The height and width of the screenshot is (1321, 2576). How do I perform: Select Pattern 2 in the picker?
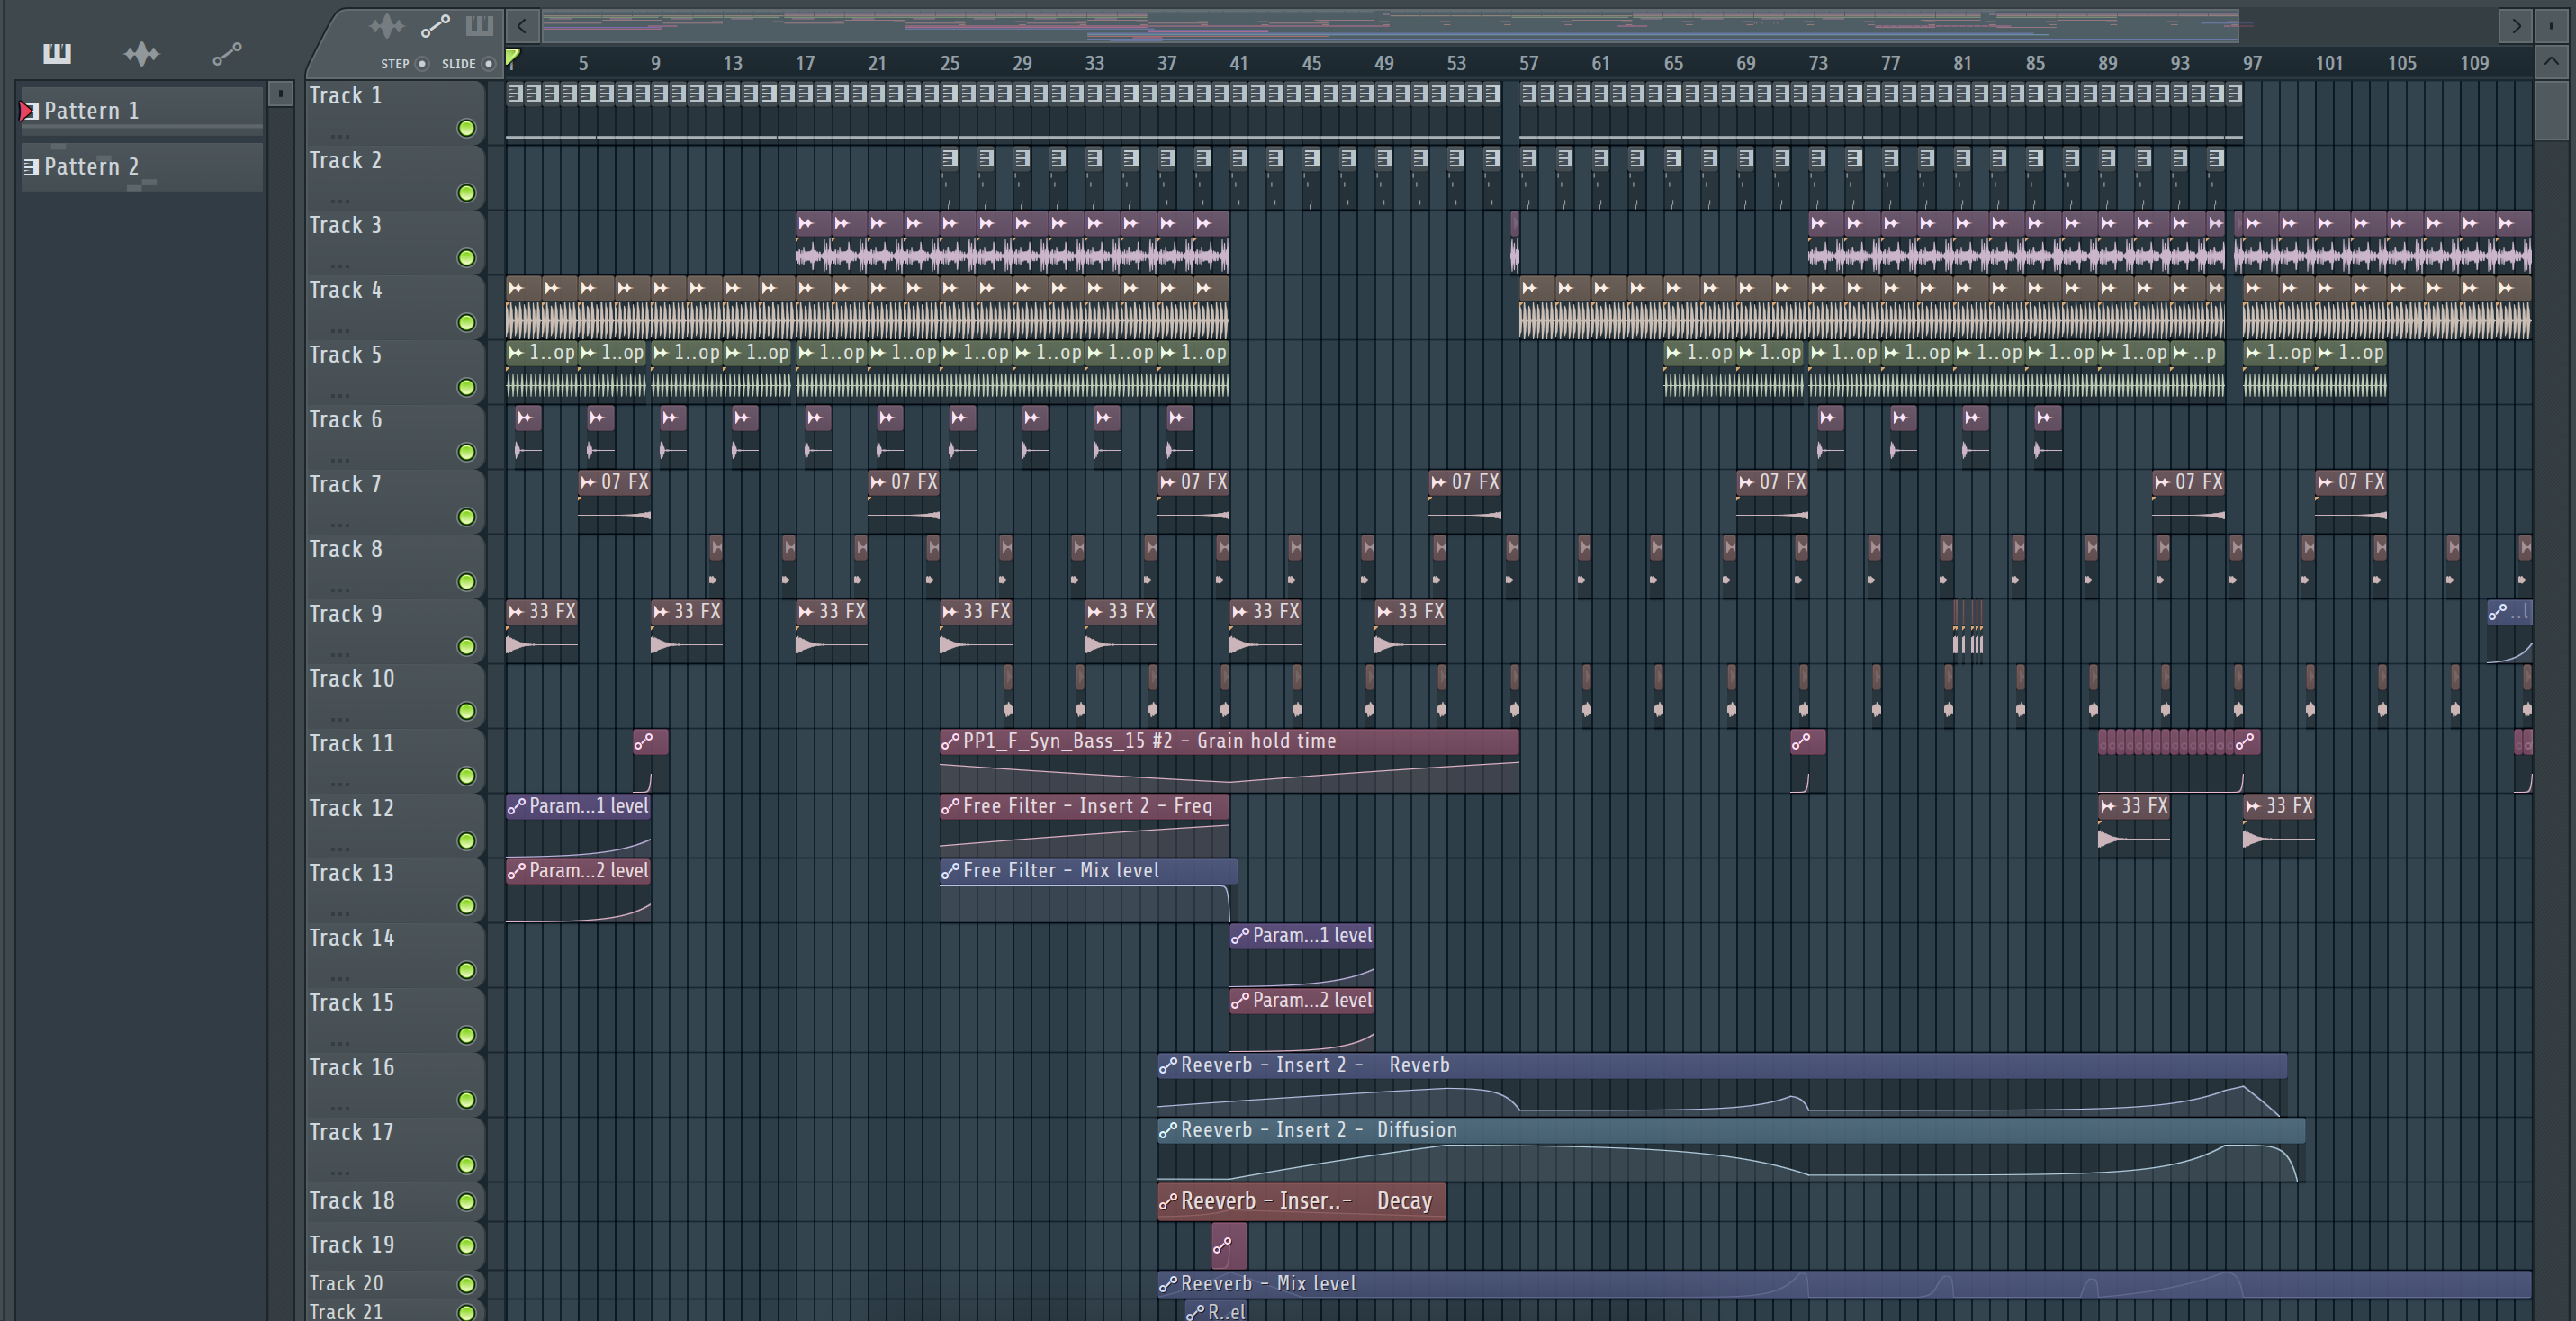point(141,166)
